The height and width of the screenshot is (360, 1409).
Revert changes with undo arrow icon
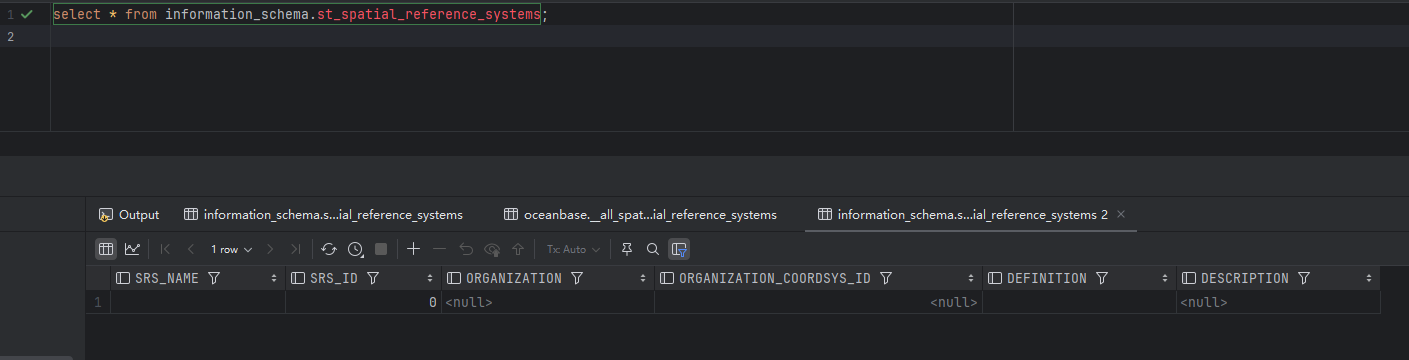click(466, 249)
